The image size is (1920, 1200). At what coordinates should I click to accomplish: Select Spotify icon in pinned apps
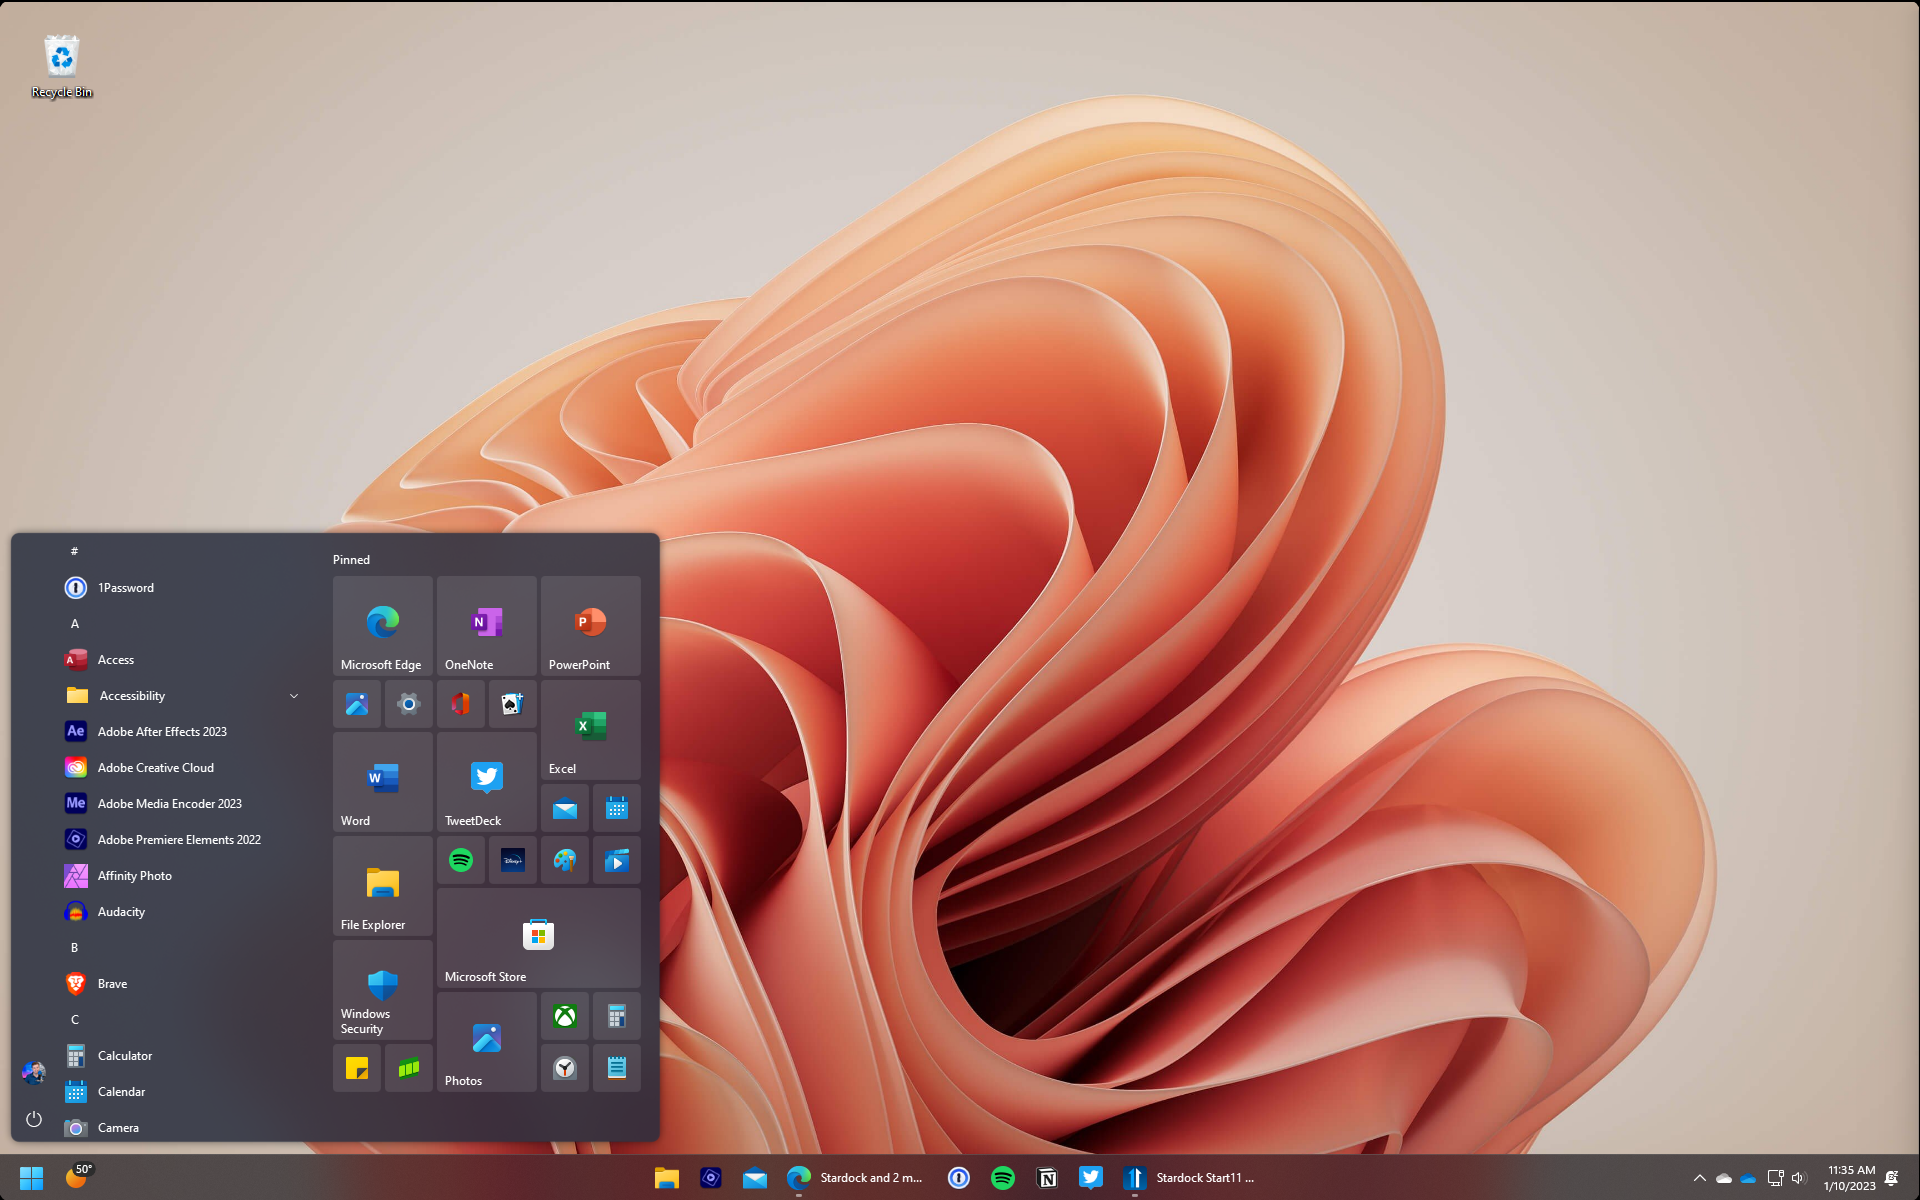pos(460,860)
